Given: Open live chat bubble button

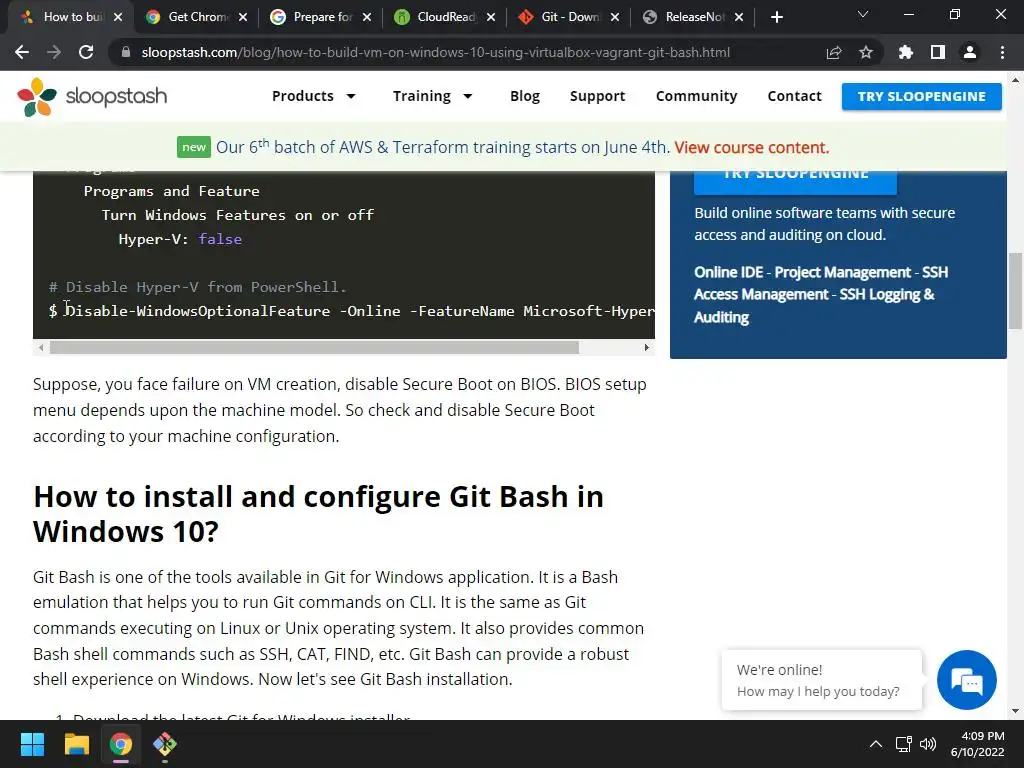Looking at the screenshot, I should click(967, 680).
